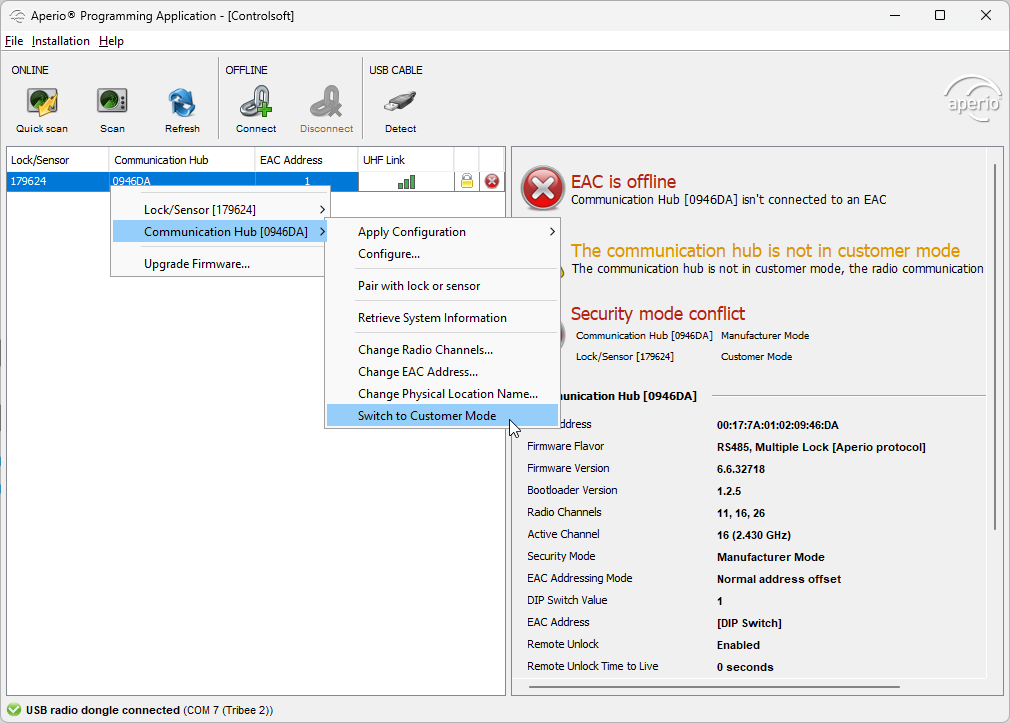
Task: Open the File menu
Action: [14, 41]
